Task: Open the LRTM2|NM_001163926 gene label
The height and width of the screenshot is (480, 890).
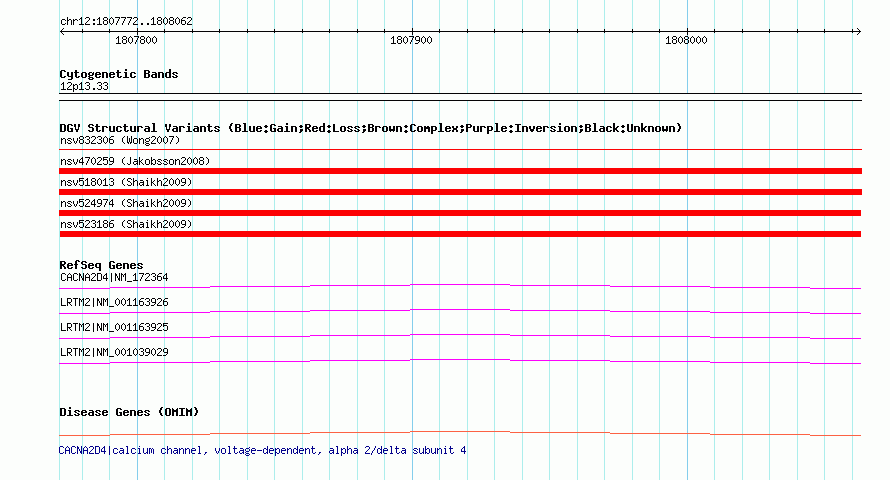Action: [x=114, y=302]
